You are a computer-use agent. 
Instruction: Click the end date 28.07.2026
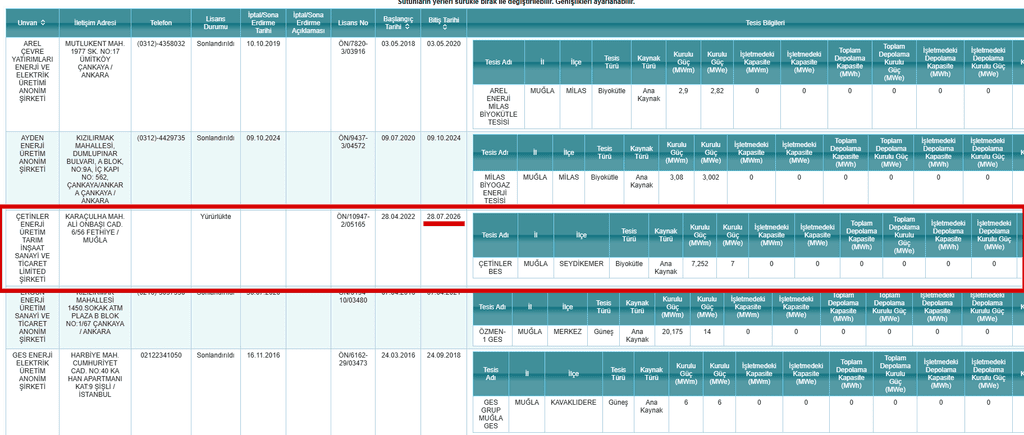[444, 216]
